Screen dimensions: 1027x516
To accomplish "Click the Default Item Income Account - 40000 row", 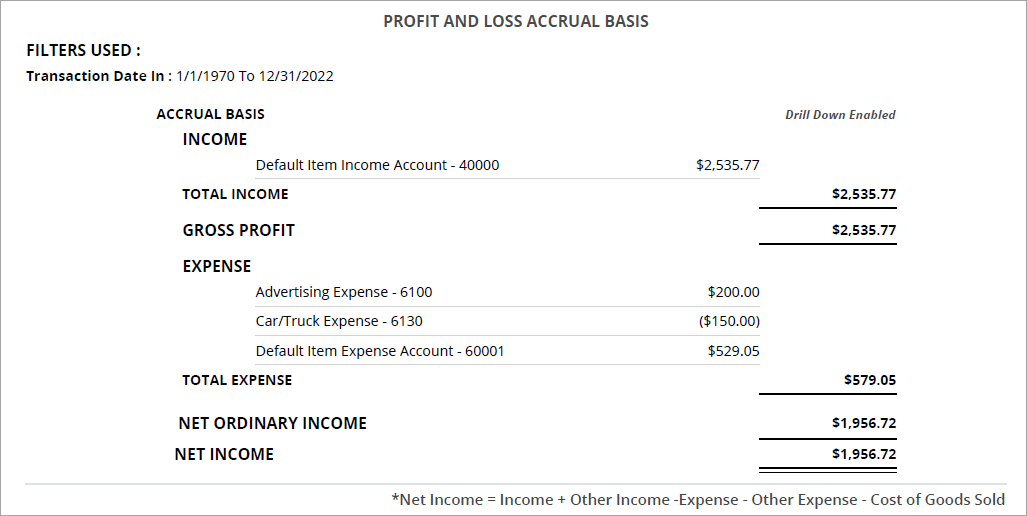I will [x=377, y=165].
